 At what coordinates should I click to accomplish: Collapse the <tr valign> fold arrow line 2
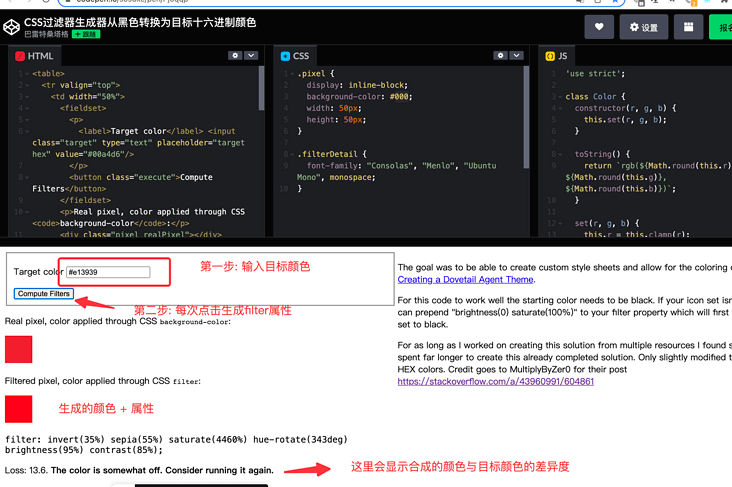tap(27, 85)
